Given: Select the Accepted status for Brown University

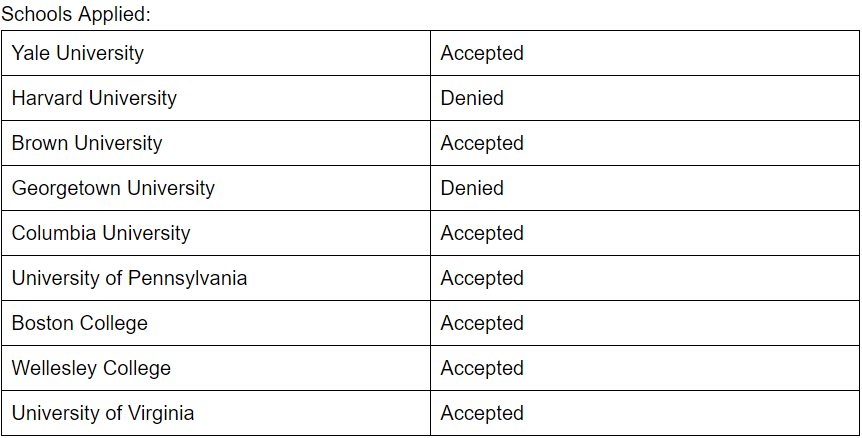Looking at the screenshot, I should (482, 143).
